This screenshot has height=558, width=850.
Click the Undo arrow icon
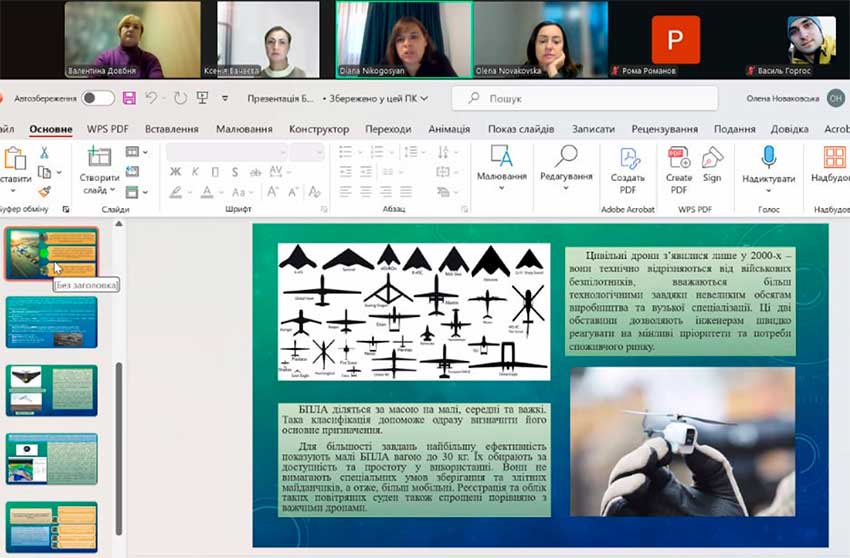[151, 98]
